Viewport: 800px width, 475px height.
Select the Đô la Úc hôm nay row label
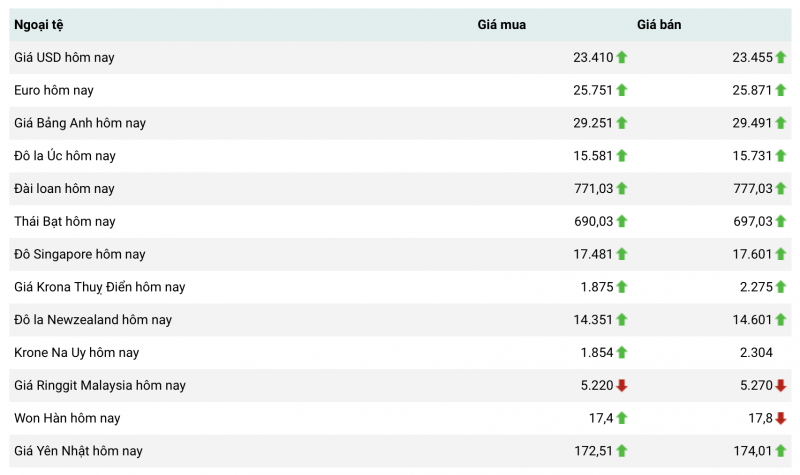tap(65, 156)
